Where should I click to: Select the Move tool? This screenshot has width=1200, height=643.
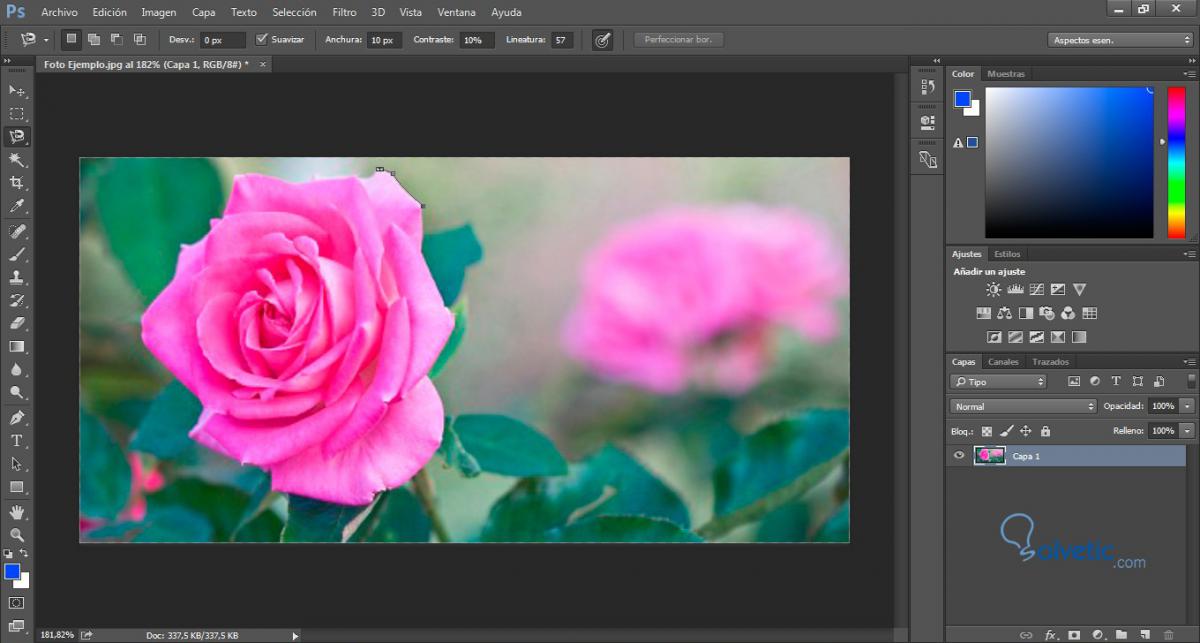pyautogui.click(x=17, y=91)
